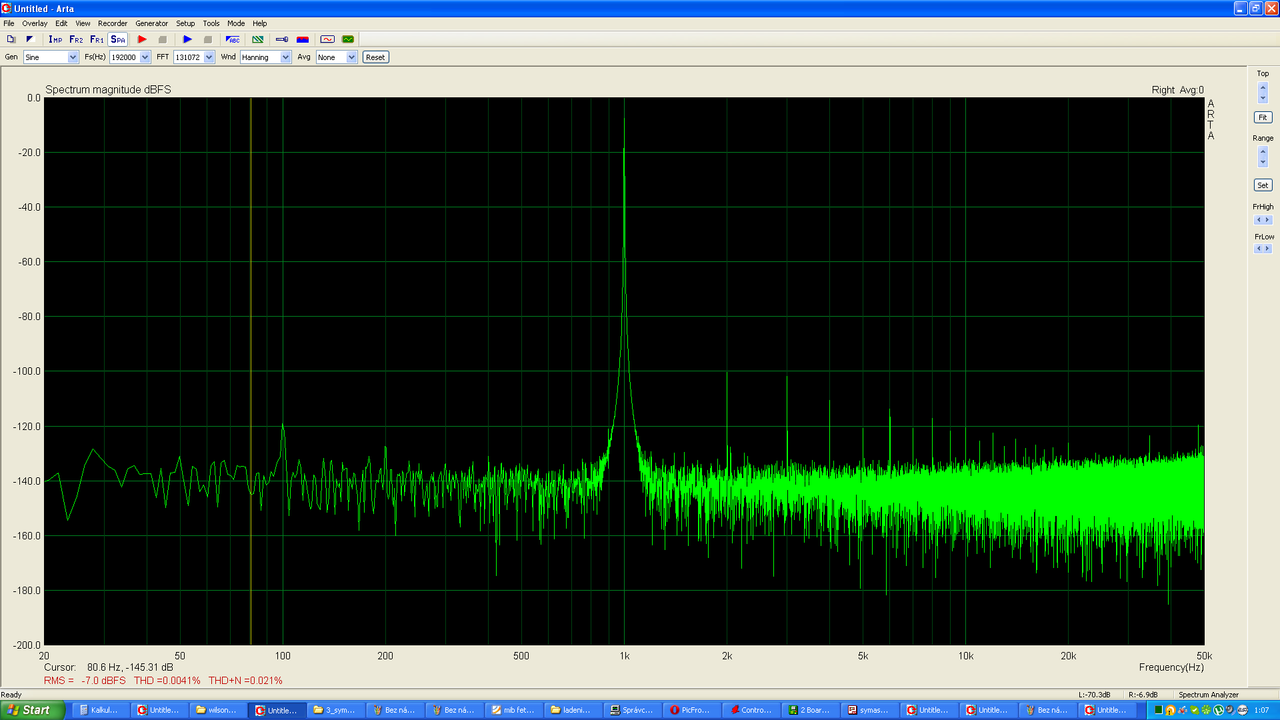Image resolution: width=1280 pixels, height=720 pixels.
Task: Open the Overlay menu
Action: [x=35, y=23]
